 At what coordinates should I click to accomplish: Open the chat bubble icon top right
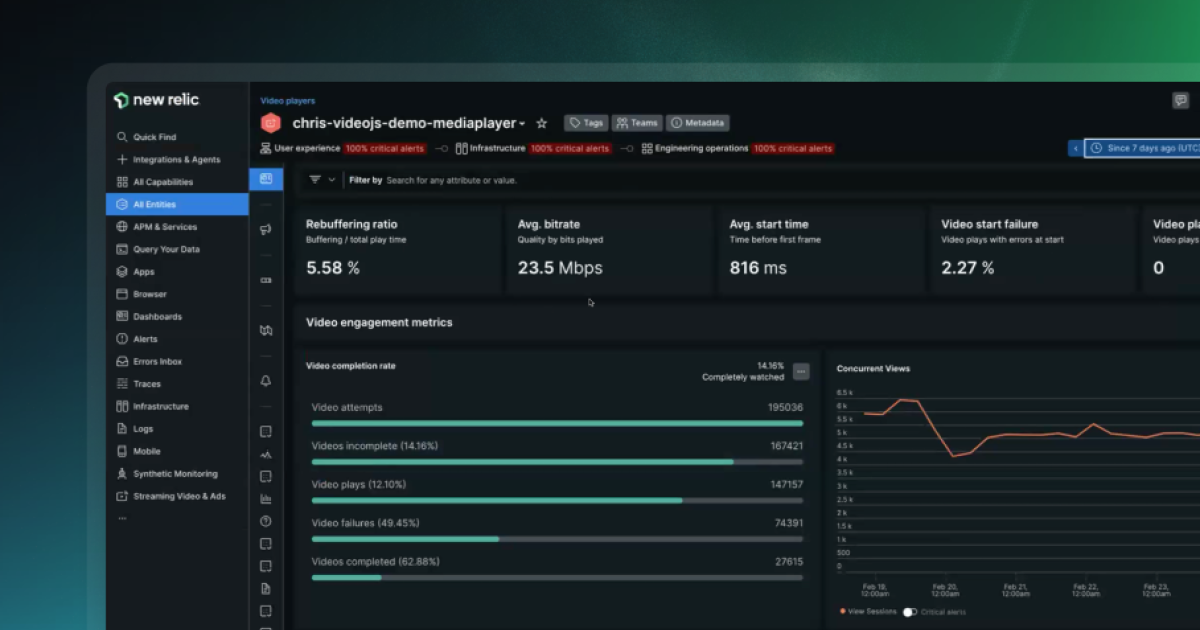[x=1181, y=100]
